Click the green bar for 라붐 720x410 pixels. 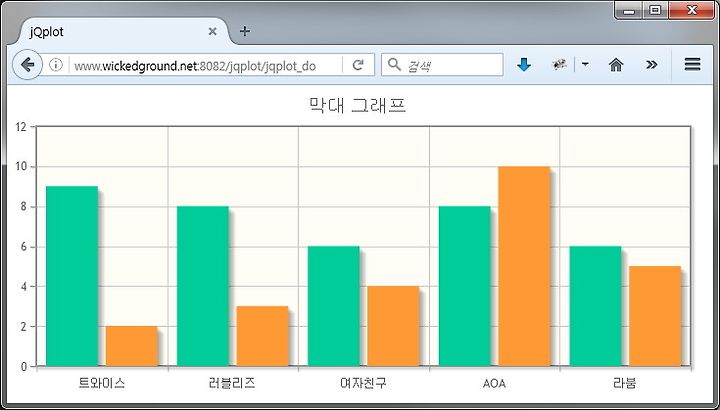[596, 306]
